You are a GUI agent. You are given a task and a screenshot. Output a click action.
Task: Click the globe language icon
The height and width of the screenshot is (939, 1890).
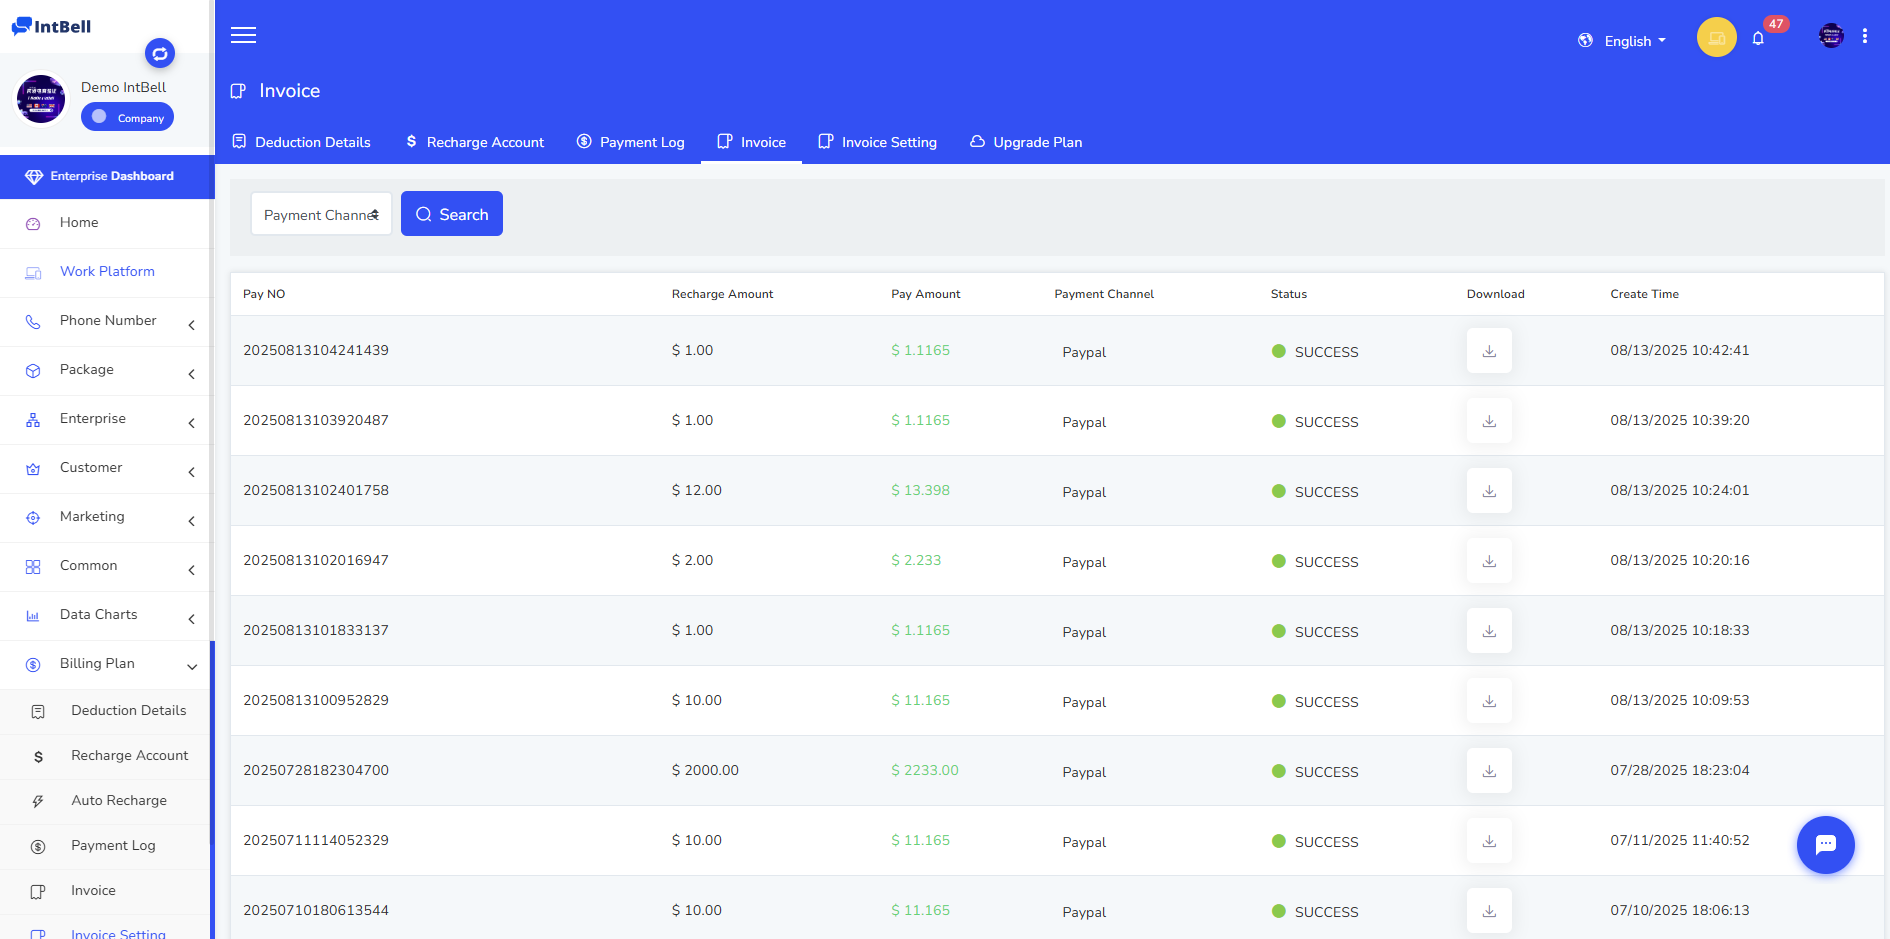point(1585,41)
